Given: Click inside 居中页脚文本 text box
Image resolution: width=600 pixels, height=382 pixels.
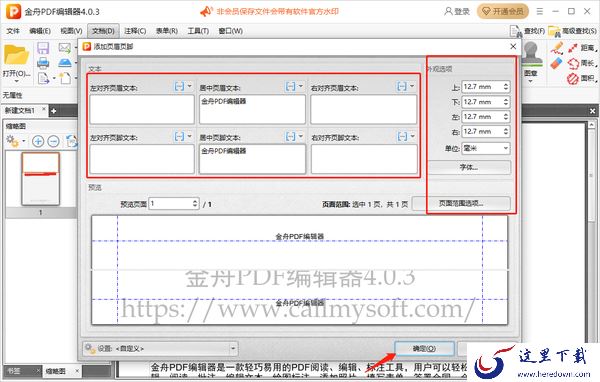Looking at the screenshot, I should (x=252, y=159).
